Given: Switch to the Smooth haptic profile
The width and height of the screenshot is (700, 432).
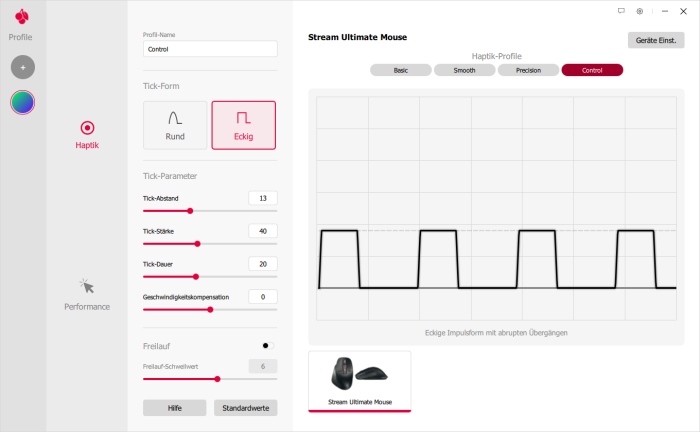Looking at the screenshot, I should tap(464, 70).
